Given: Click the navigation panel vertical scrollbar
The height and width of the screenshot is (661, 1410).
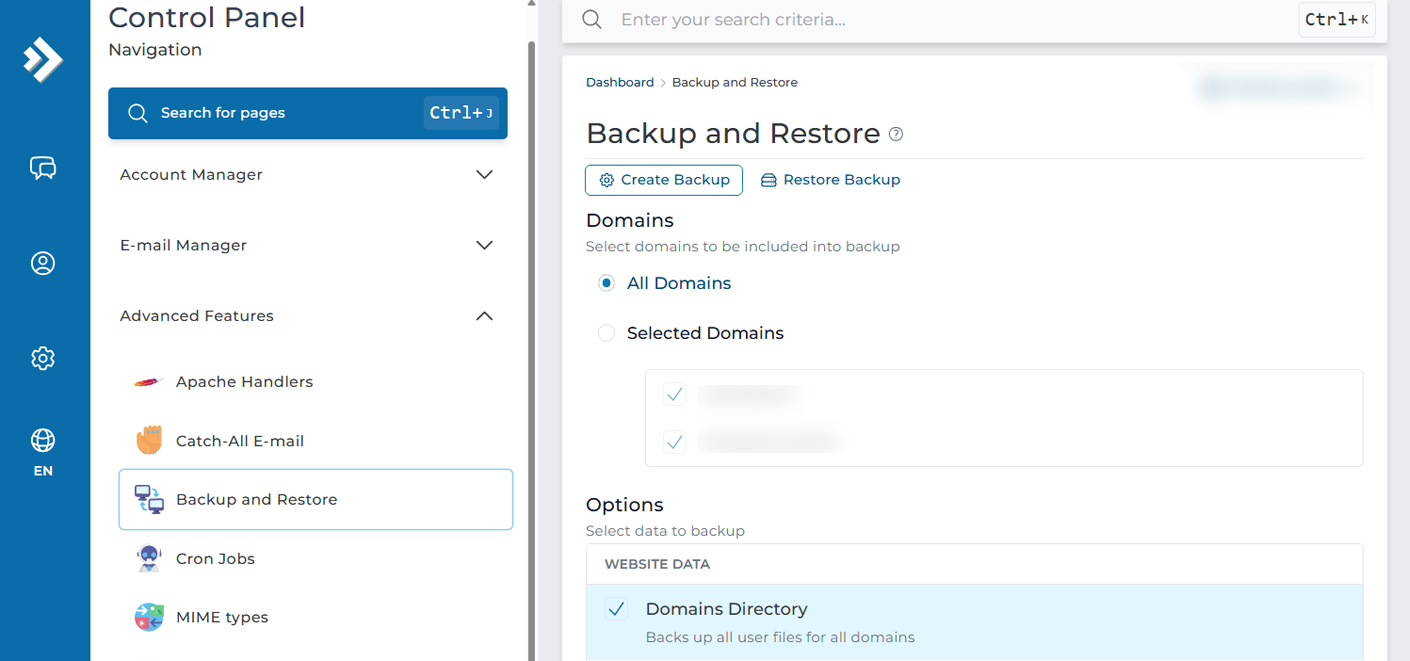Looking at the screenshot, I should click(531, 350).
